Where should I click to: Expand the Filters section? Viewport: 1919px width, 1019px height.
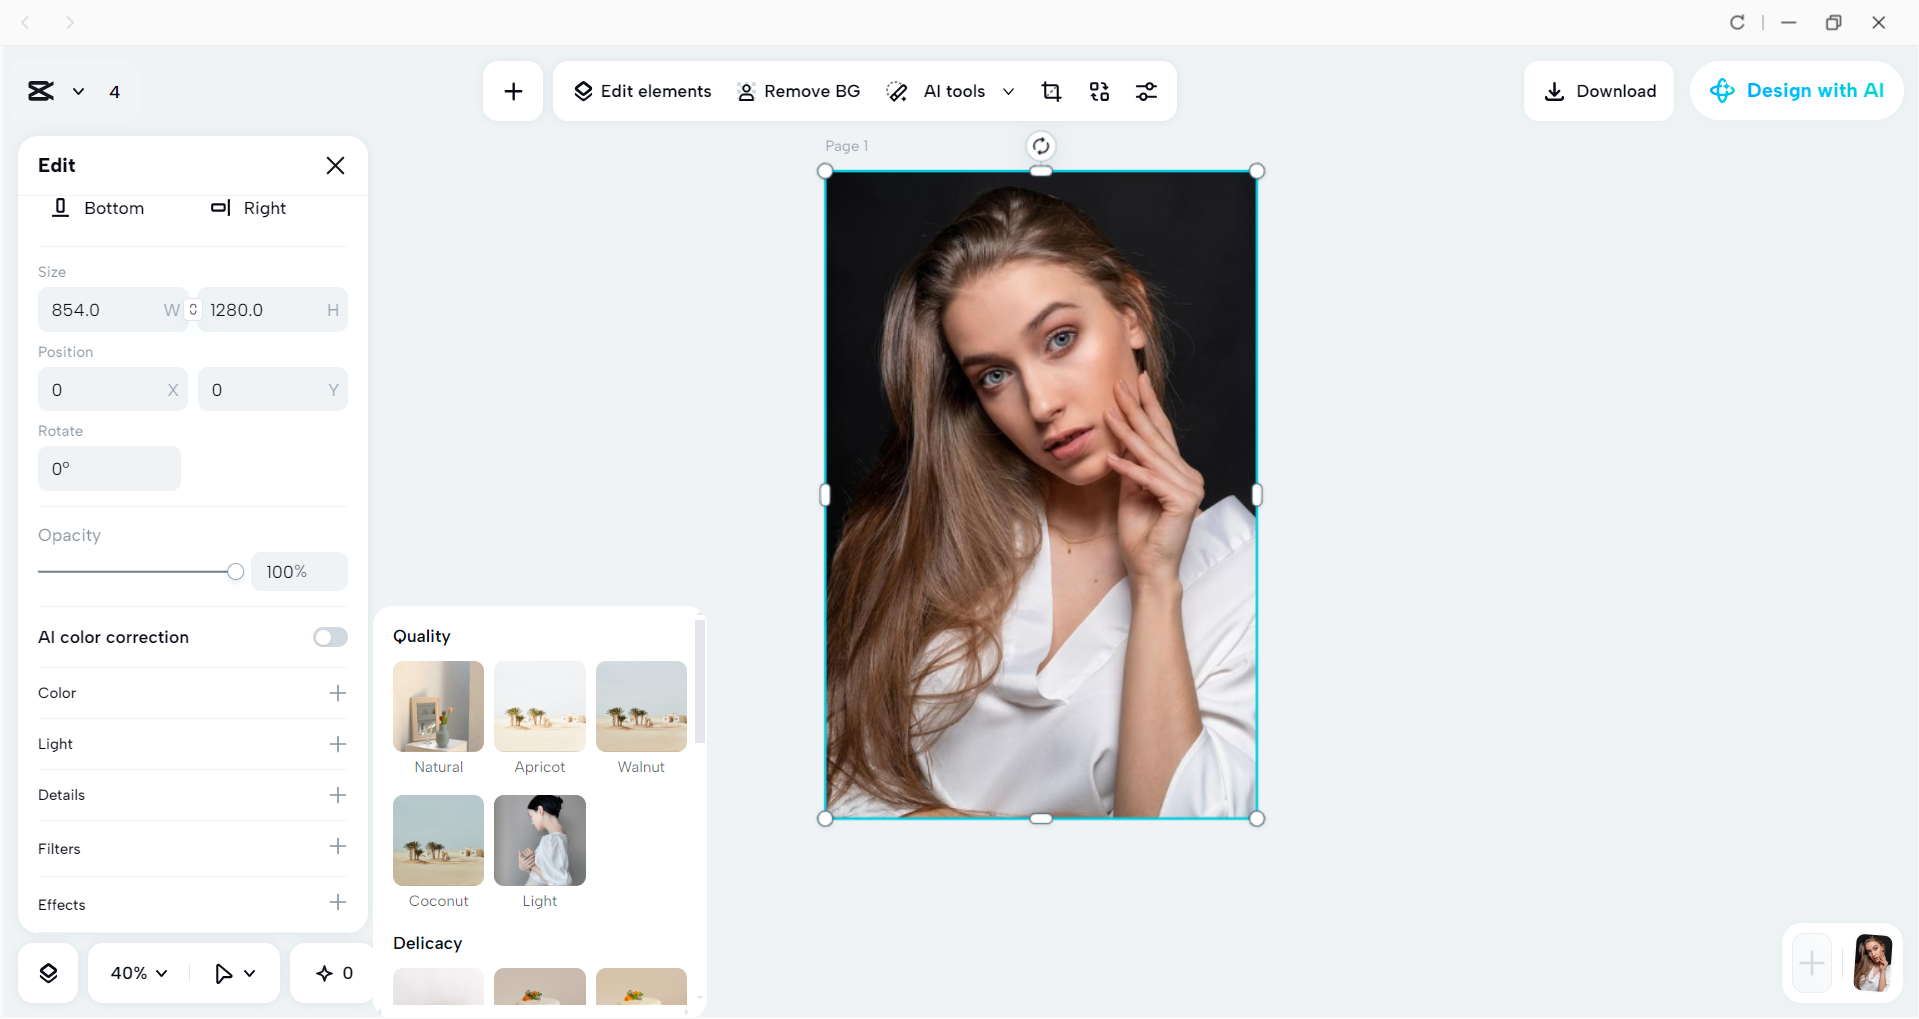(338, 848)
